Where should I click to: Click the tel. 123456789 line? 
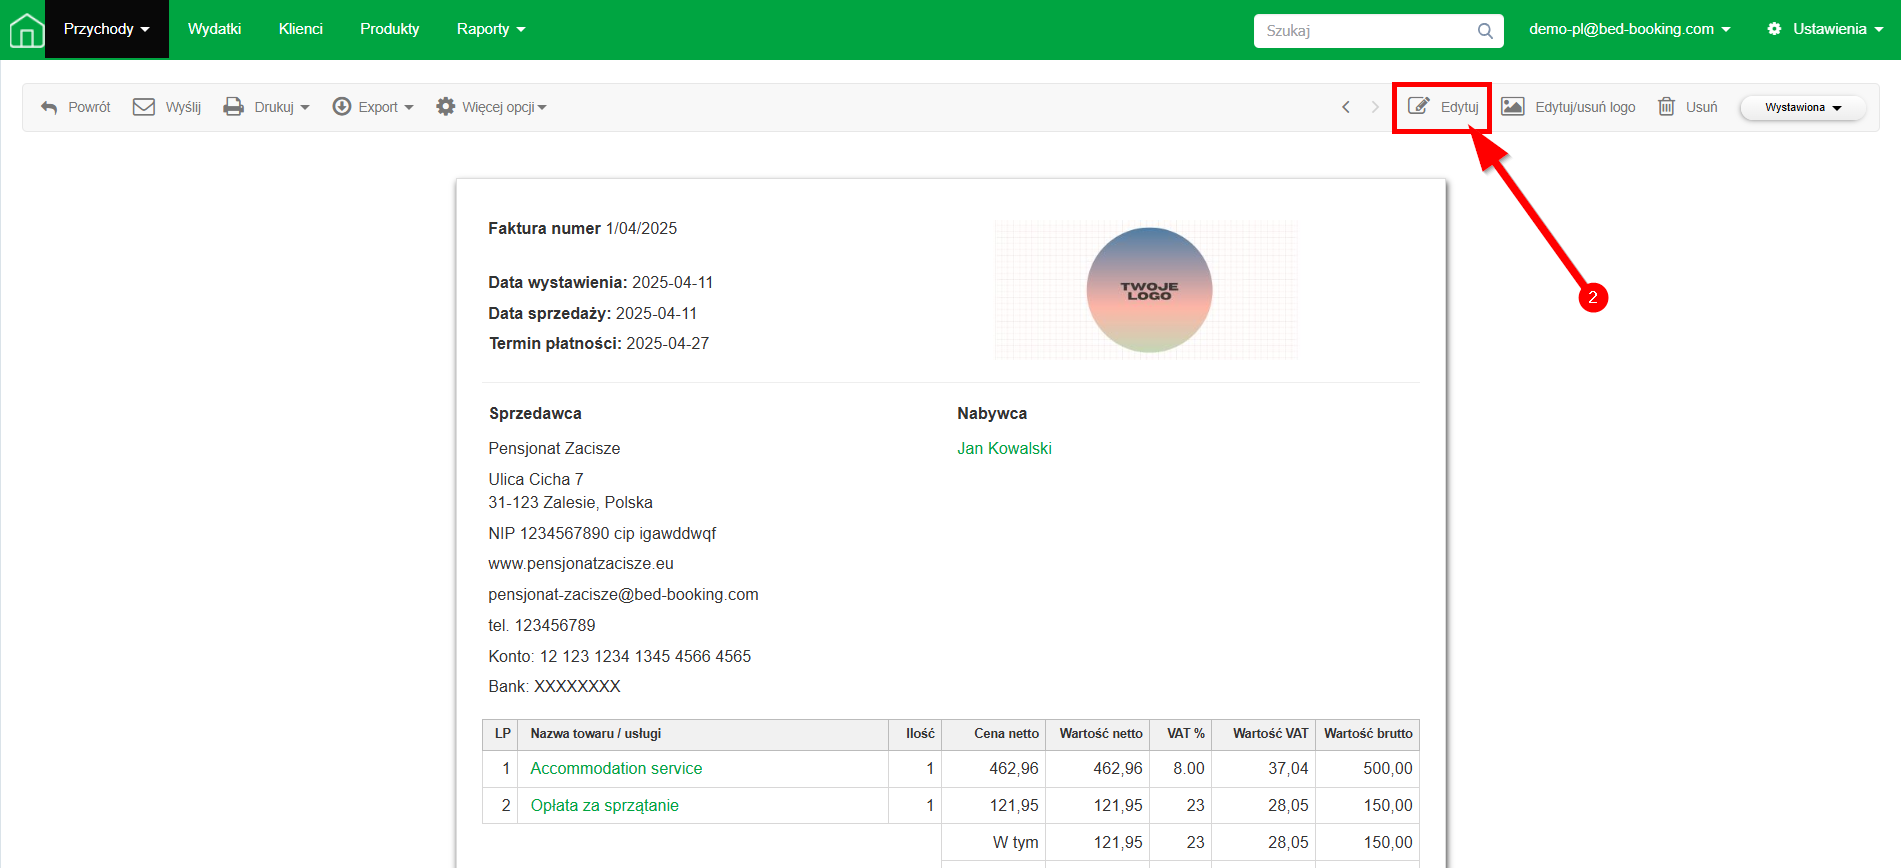pos(541,625)
